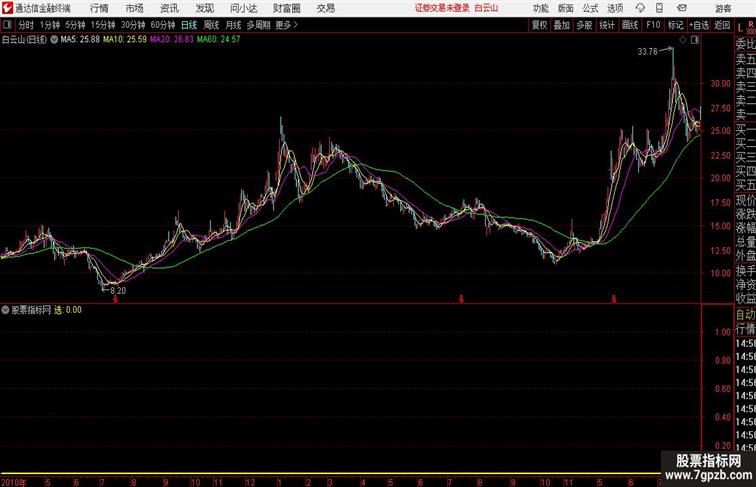Switch to 分时 intraday chart

point(26,25)
